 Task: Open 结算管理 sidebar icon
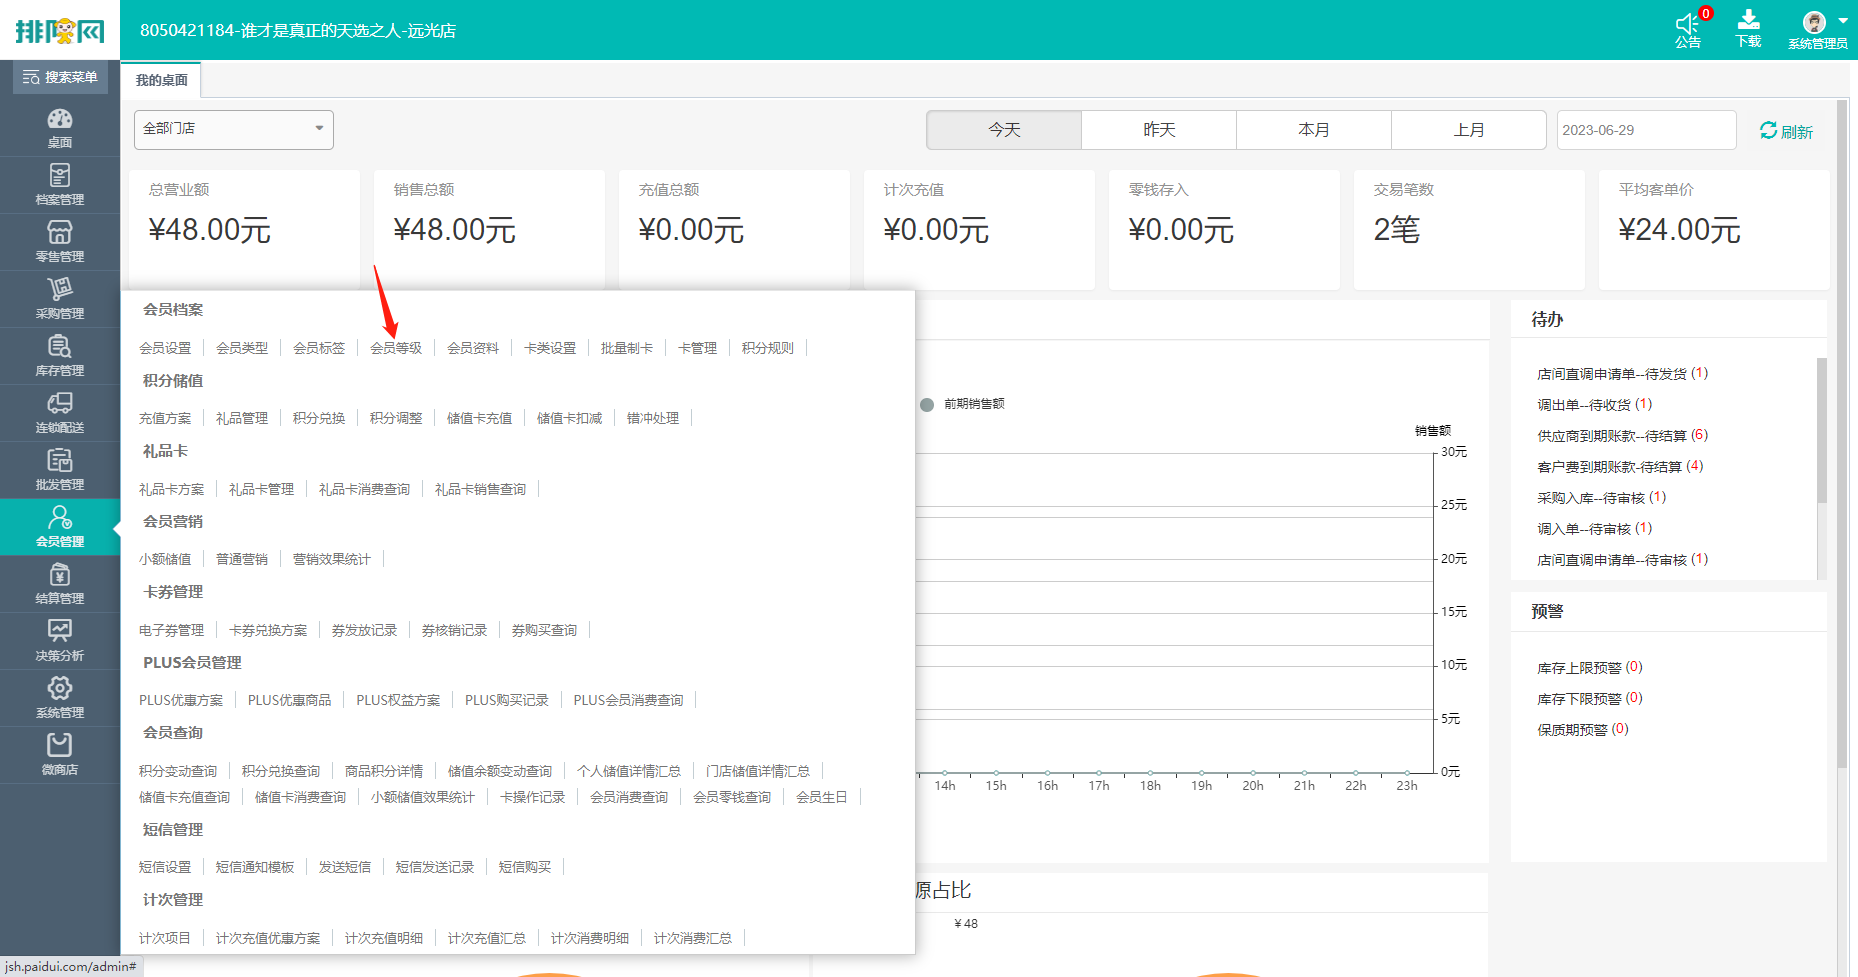pyautogui.click(x=60, y=583)
